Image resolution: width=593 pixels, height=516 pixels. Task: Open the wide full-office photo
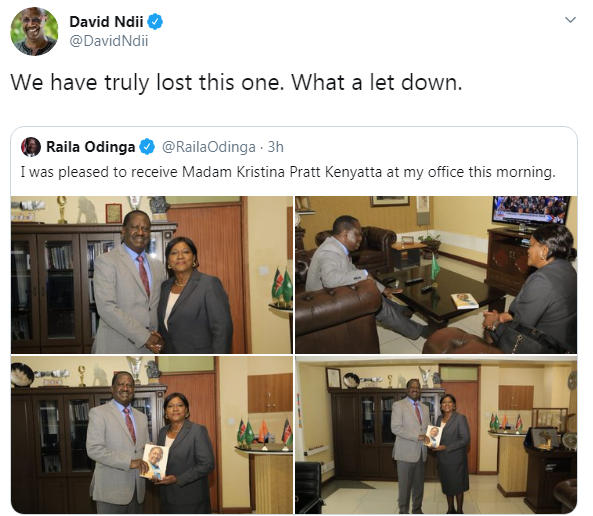tap(436, 435)
